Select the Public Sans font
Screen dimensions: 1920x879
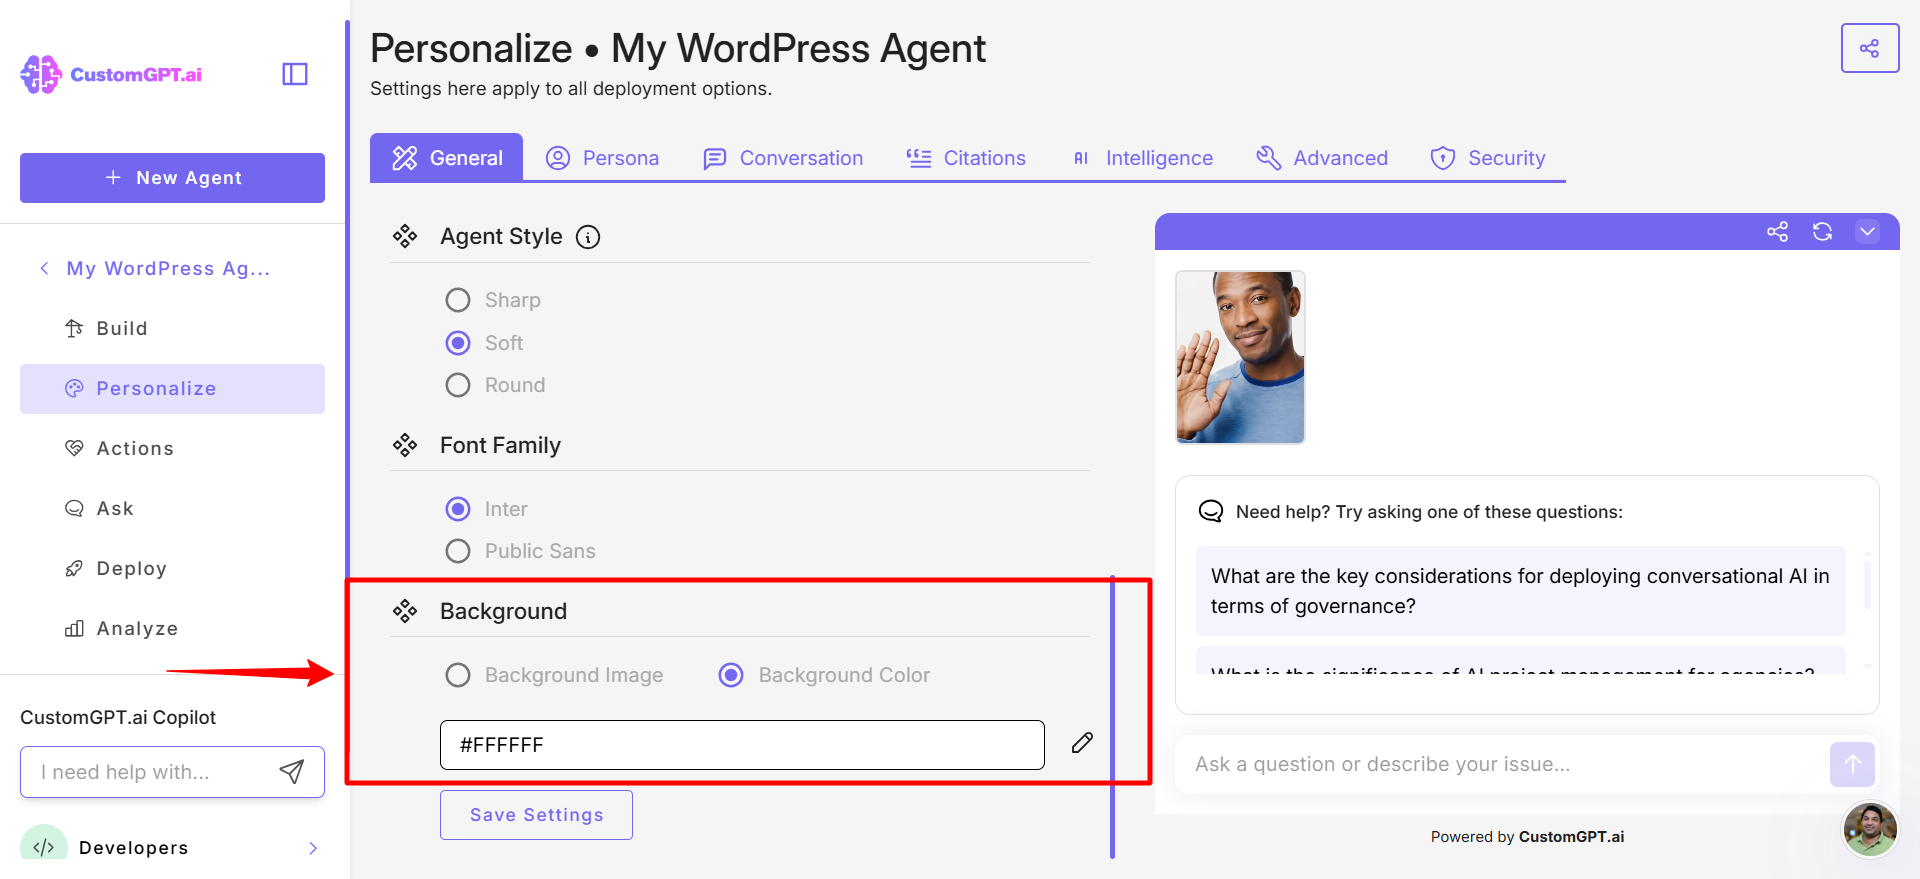tap(458, 551)
